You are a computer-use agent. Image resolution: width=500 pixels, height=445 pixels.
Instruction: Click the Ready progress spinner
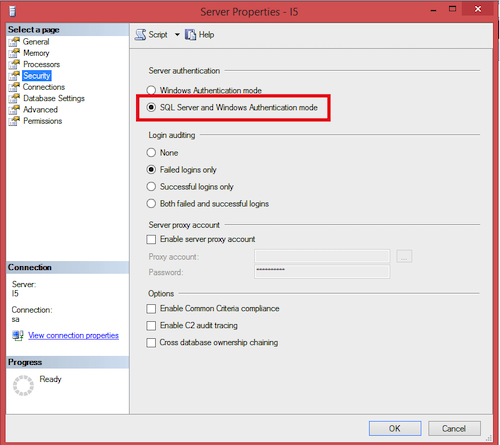coord(23,385)
